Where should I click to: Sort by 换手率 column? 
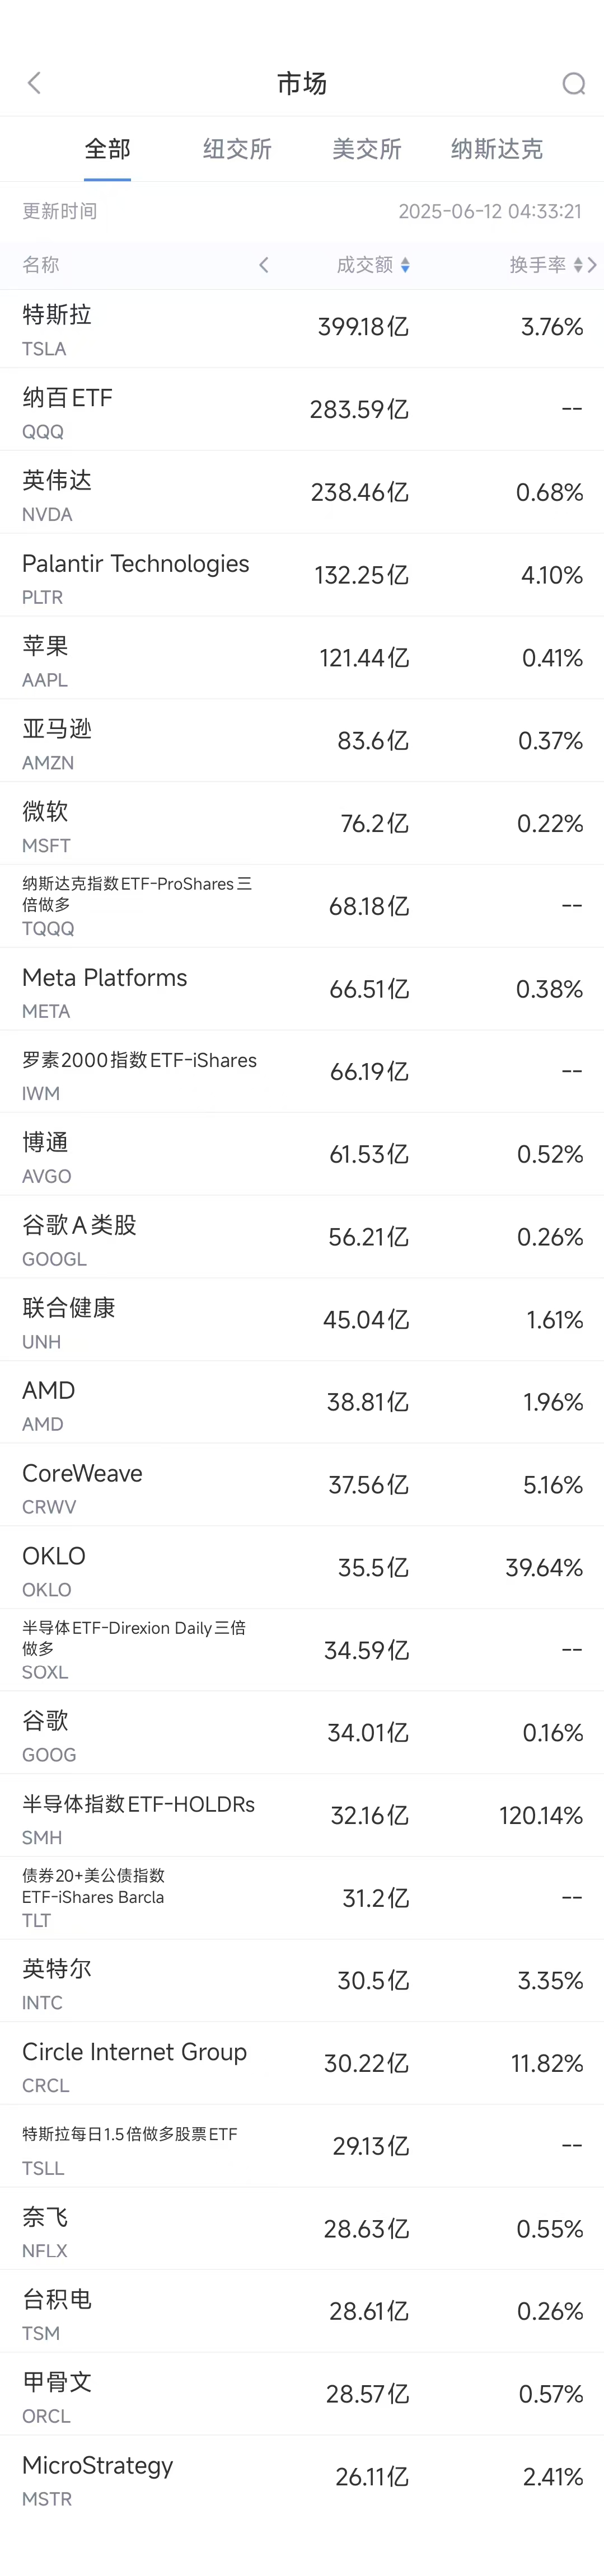pyautogui.click(x=544, y=265)
